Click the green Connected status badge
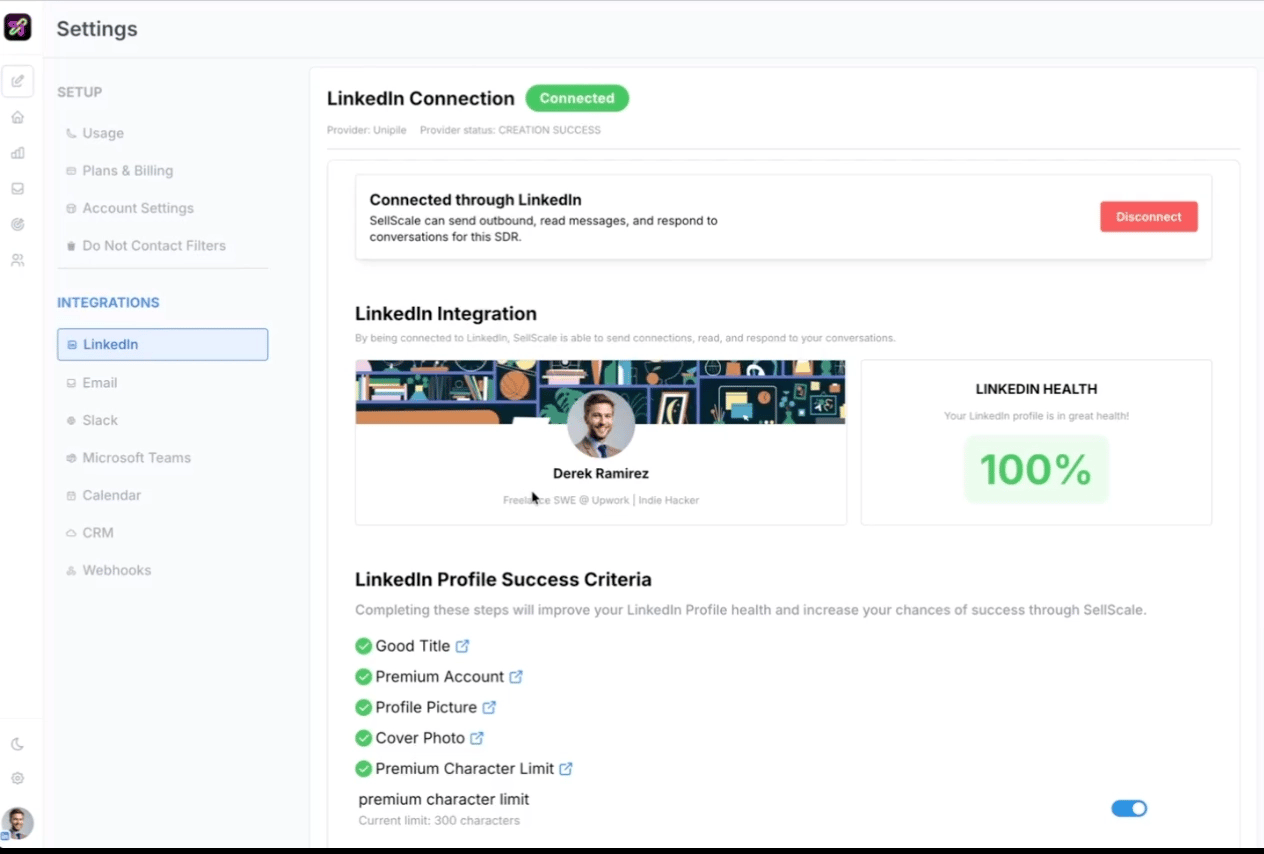Image resolution: width=1264 pixels, height=854 pixels. [x=577, y=98]
